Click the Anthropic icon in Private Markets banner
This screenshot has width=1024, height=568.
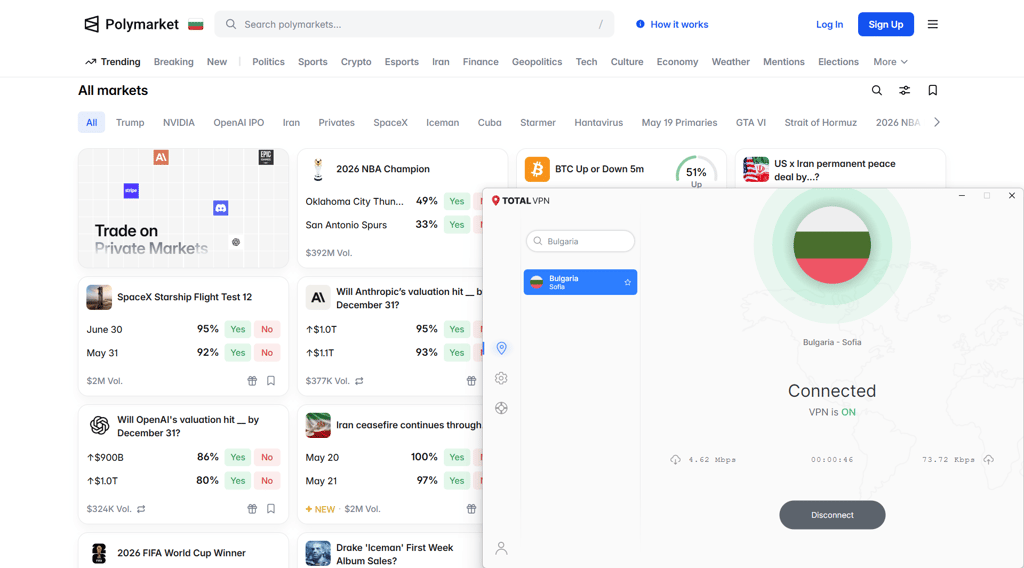pos(161,157)
